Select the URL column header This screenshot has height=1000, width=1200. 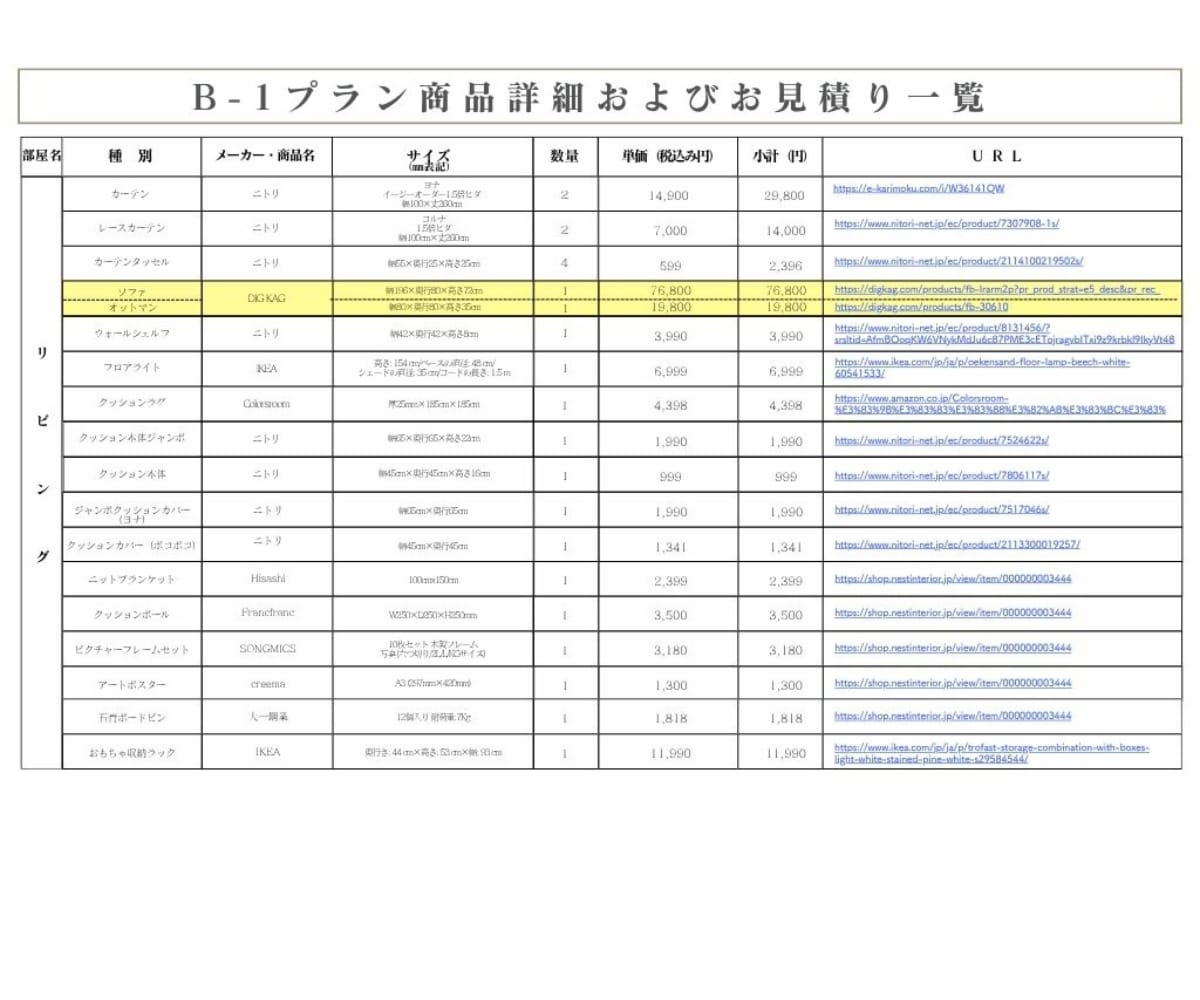[1002, 156]
